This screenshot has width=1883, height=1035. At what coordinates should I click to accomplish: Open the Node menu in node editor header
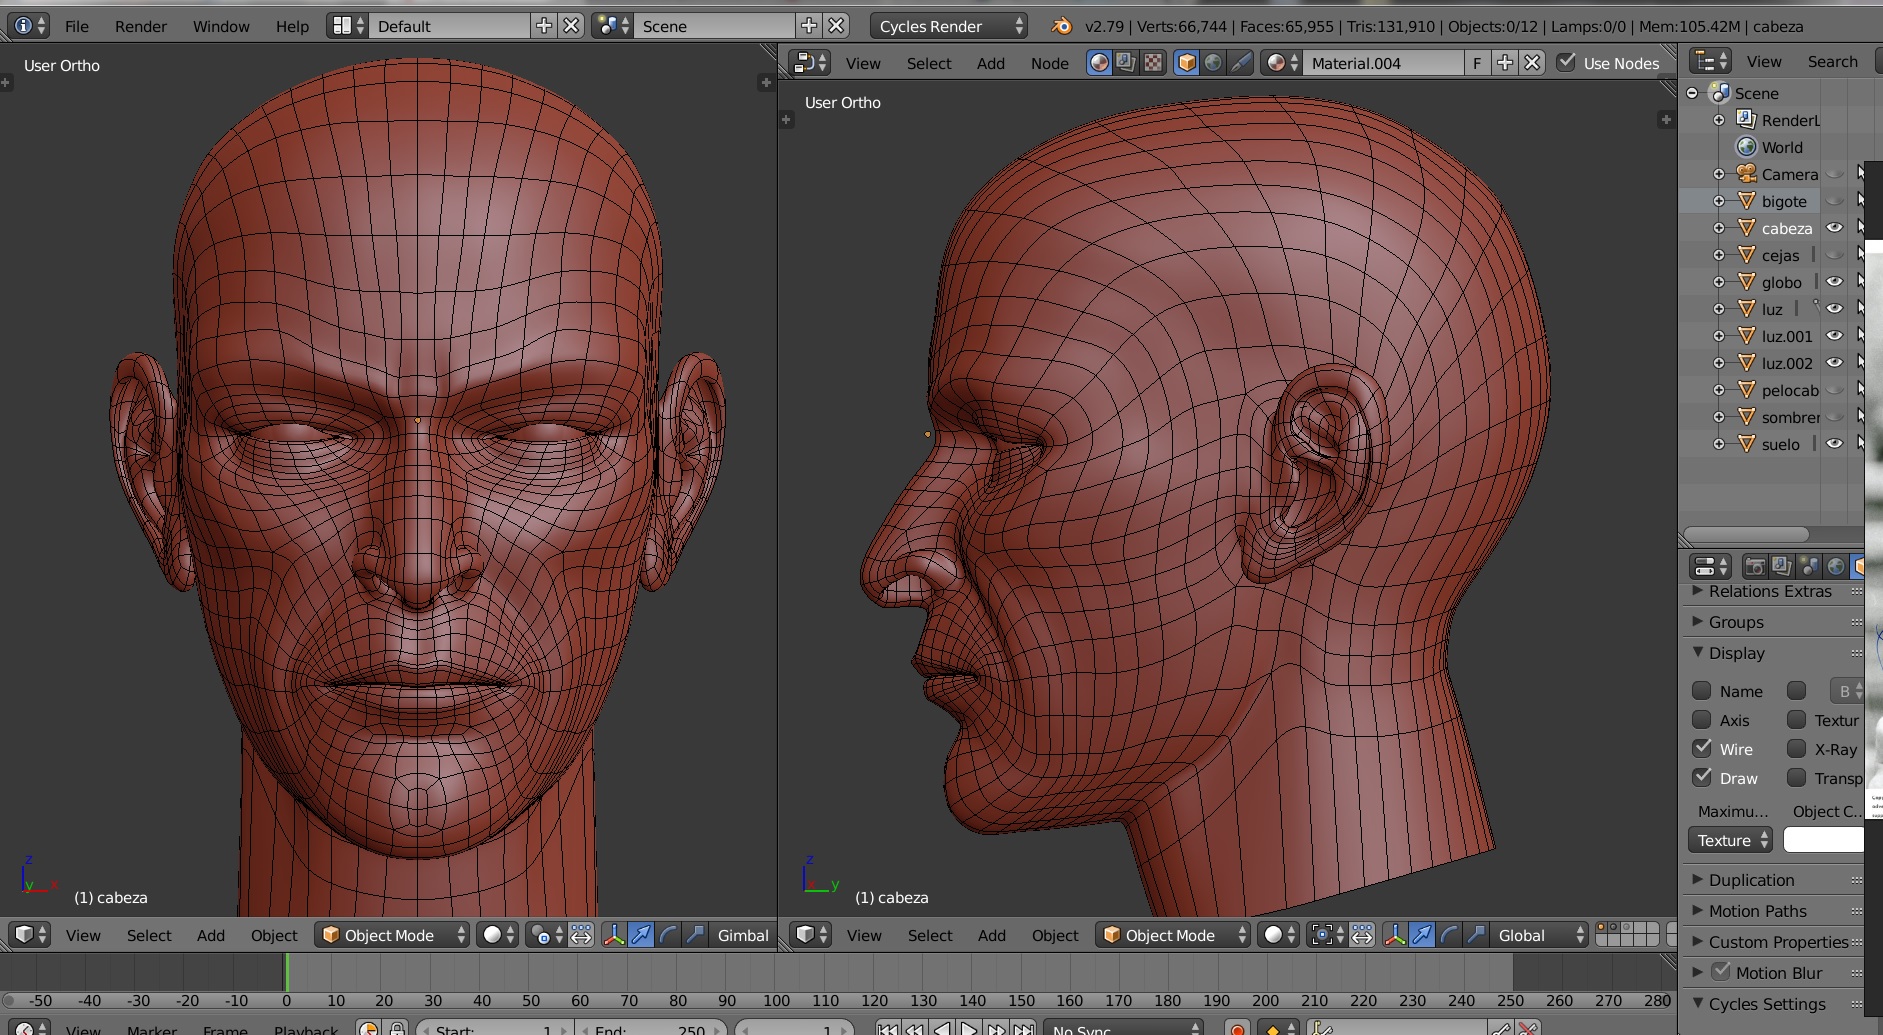pyautogui.click(x=1049, y=63)
